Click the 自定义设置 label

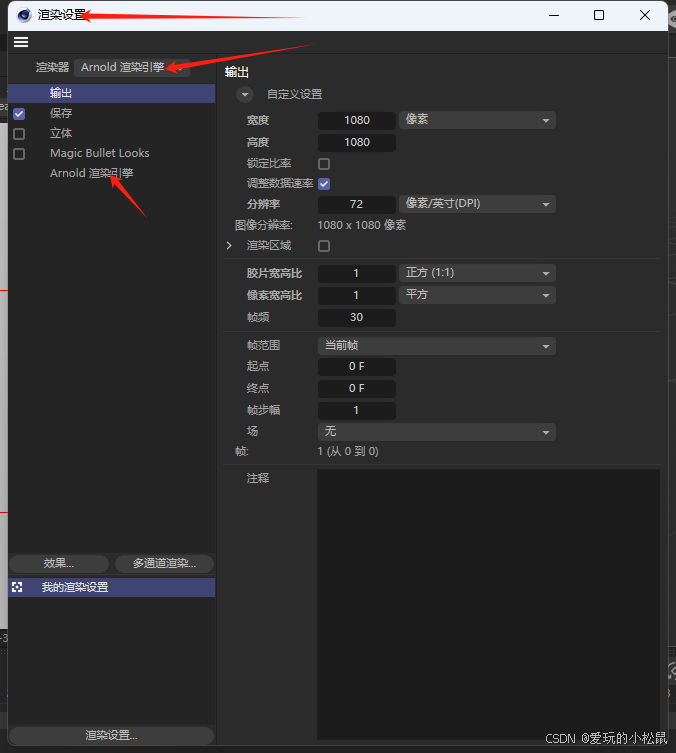point(295,94)
